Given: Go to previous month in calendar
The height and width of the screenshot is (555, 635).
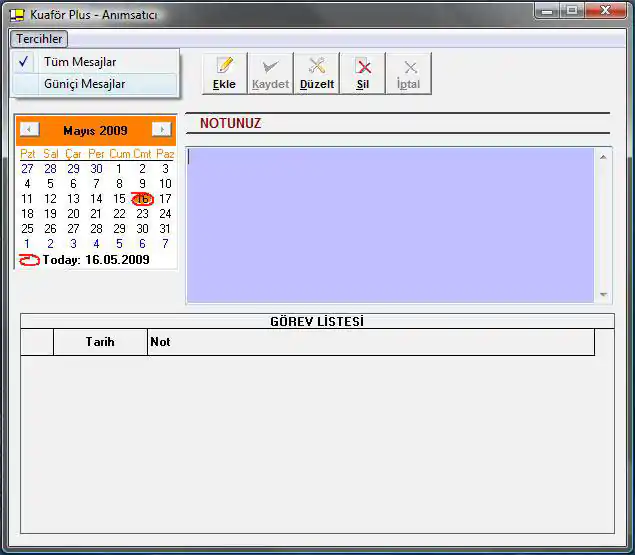Looking at the screenshot, I should [x=30, y=130].
